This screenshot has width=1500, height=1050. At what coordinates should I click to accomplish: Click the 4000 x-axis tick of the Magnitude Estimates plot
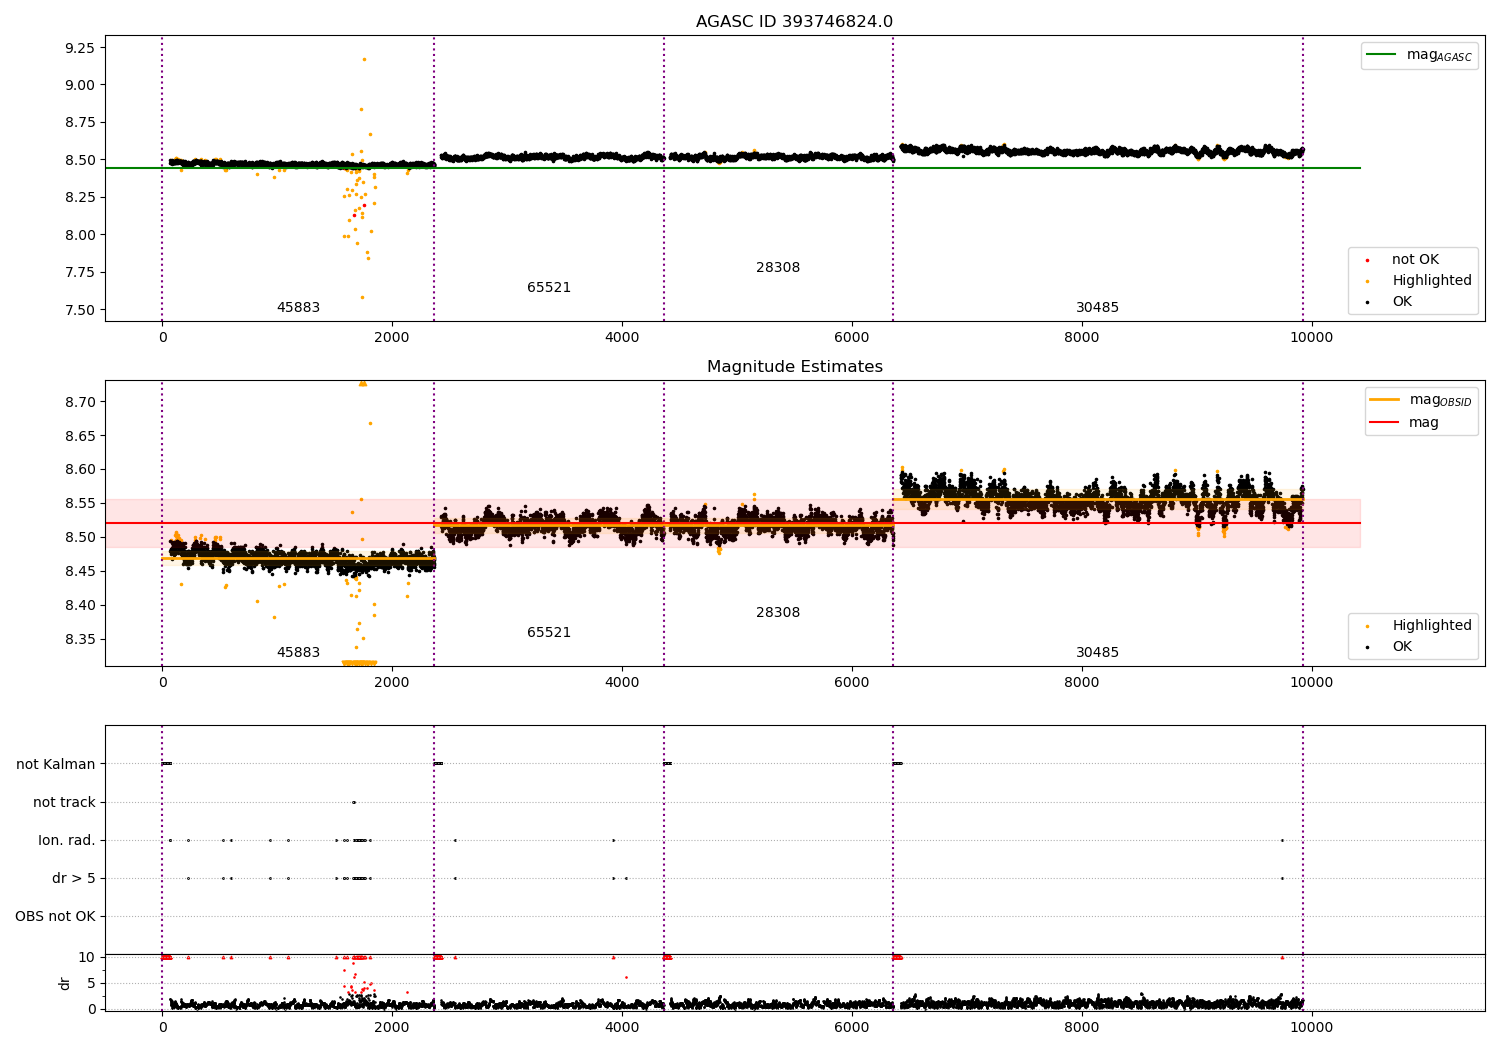pyautogui.click(x=622, y=683)
